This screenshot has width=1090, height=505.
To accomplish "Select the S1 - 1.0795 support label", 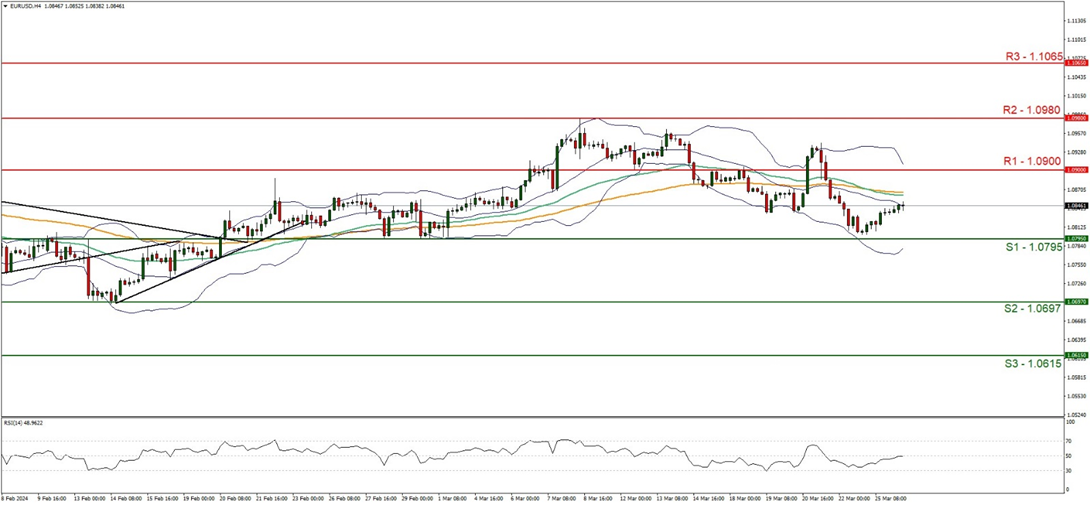I will click(1031, 246).
